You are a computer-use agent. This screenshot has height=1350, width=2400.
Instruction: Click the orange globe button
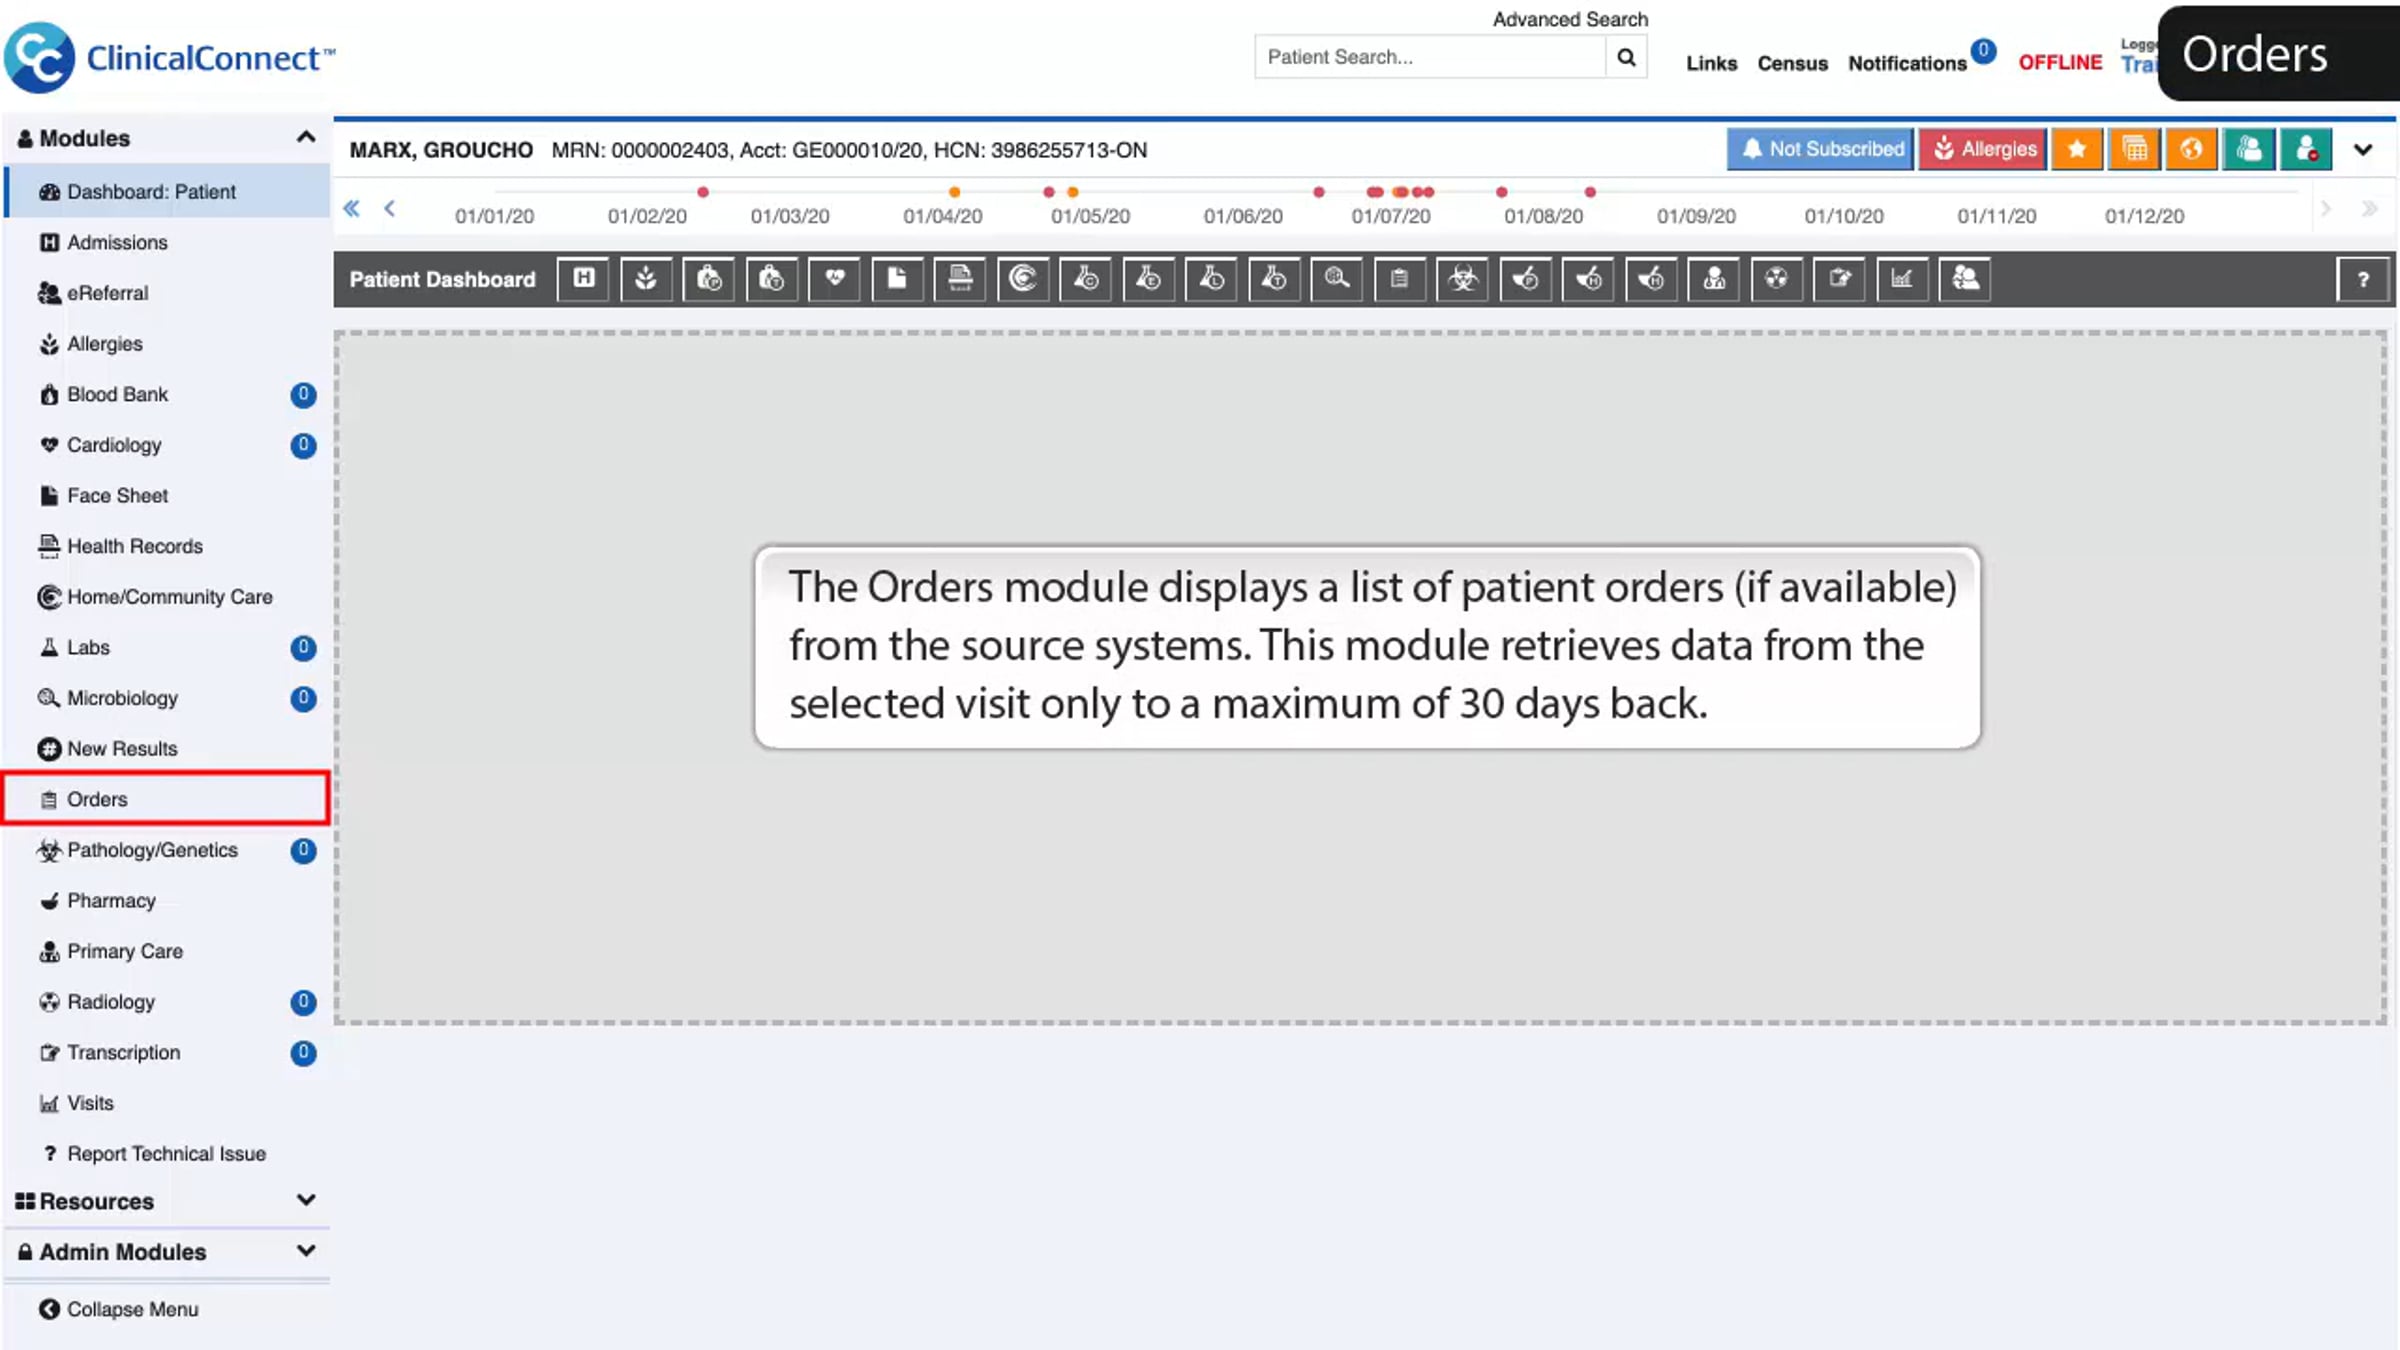[x=2191, y=149]
